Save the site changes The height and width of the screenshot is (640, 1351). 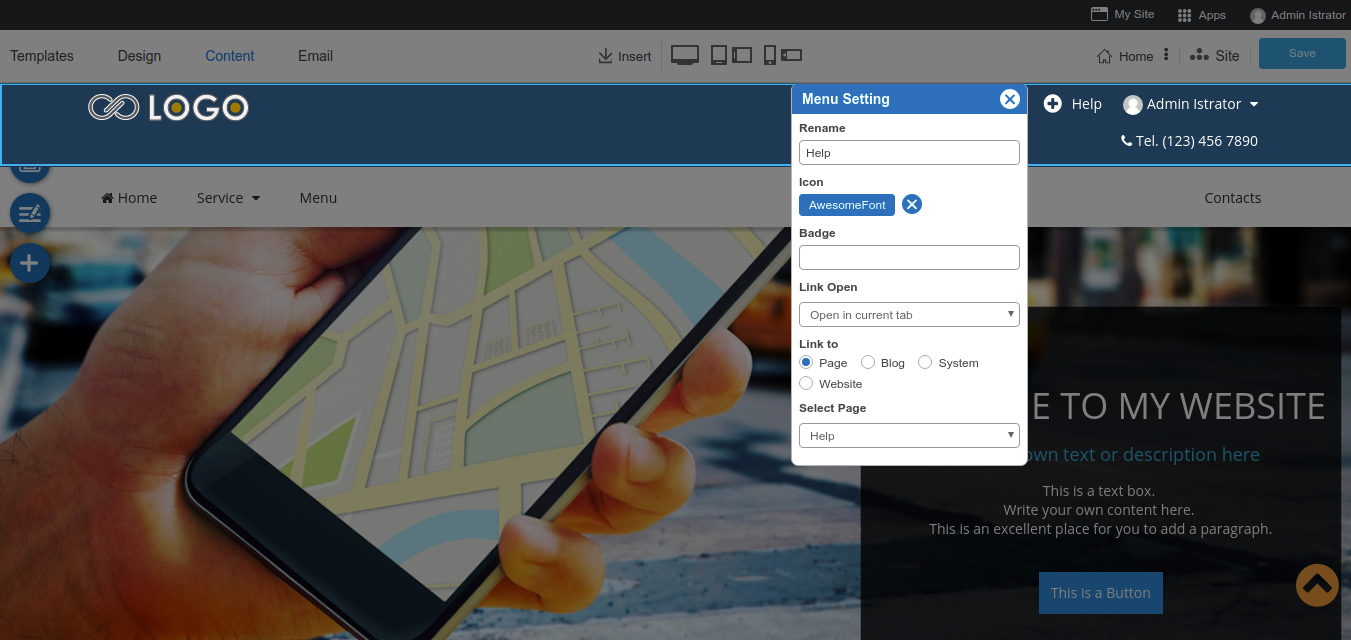[x=1302, y=53]
